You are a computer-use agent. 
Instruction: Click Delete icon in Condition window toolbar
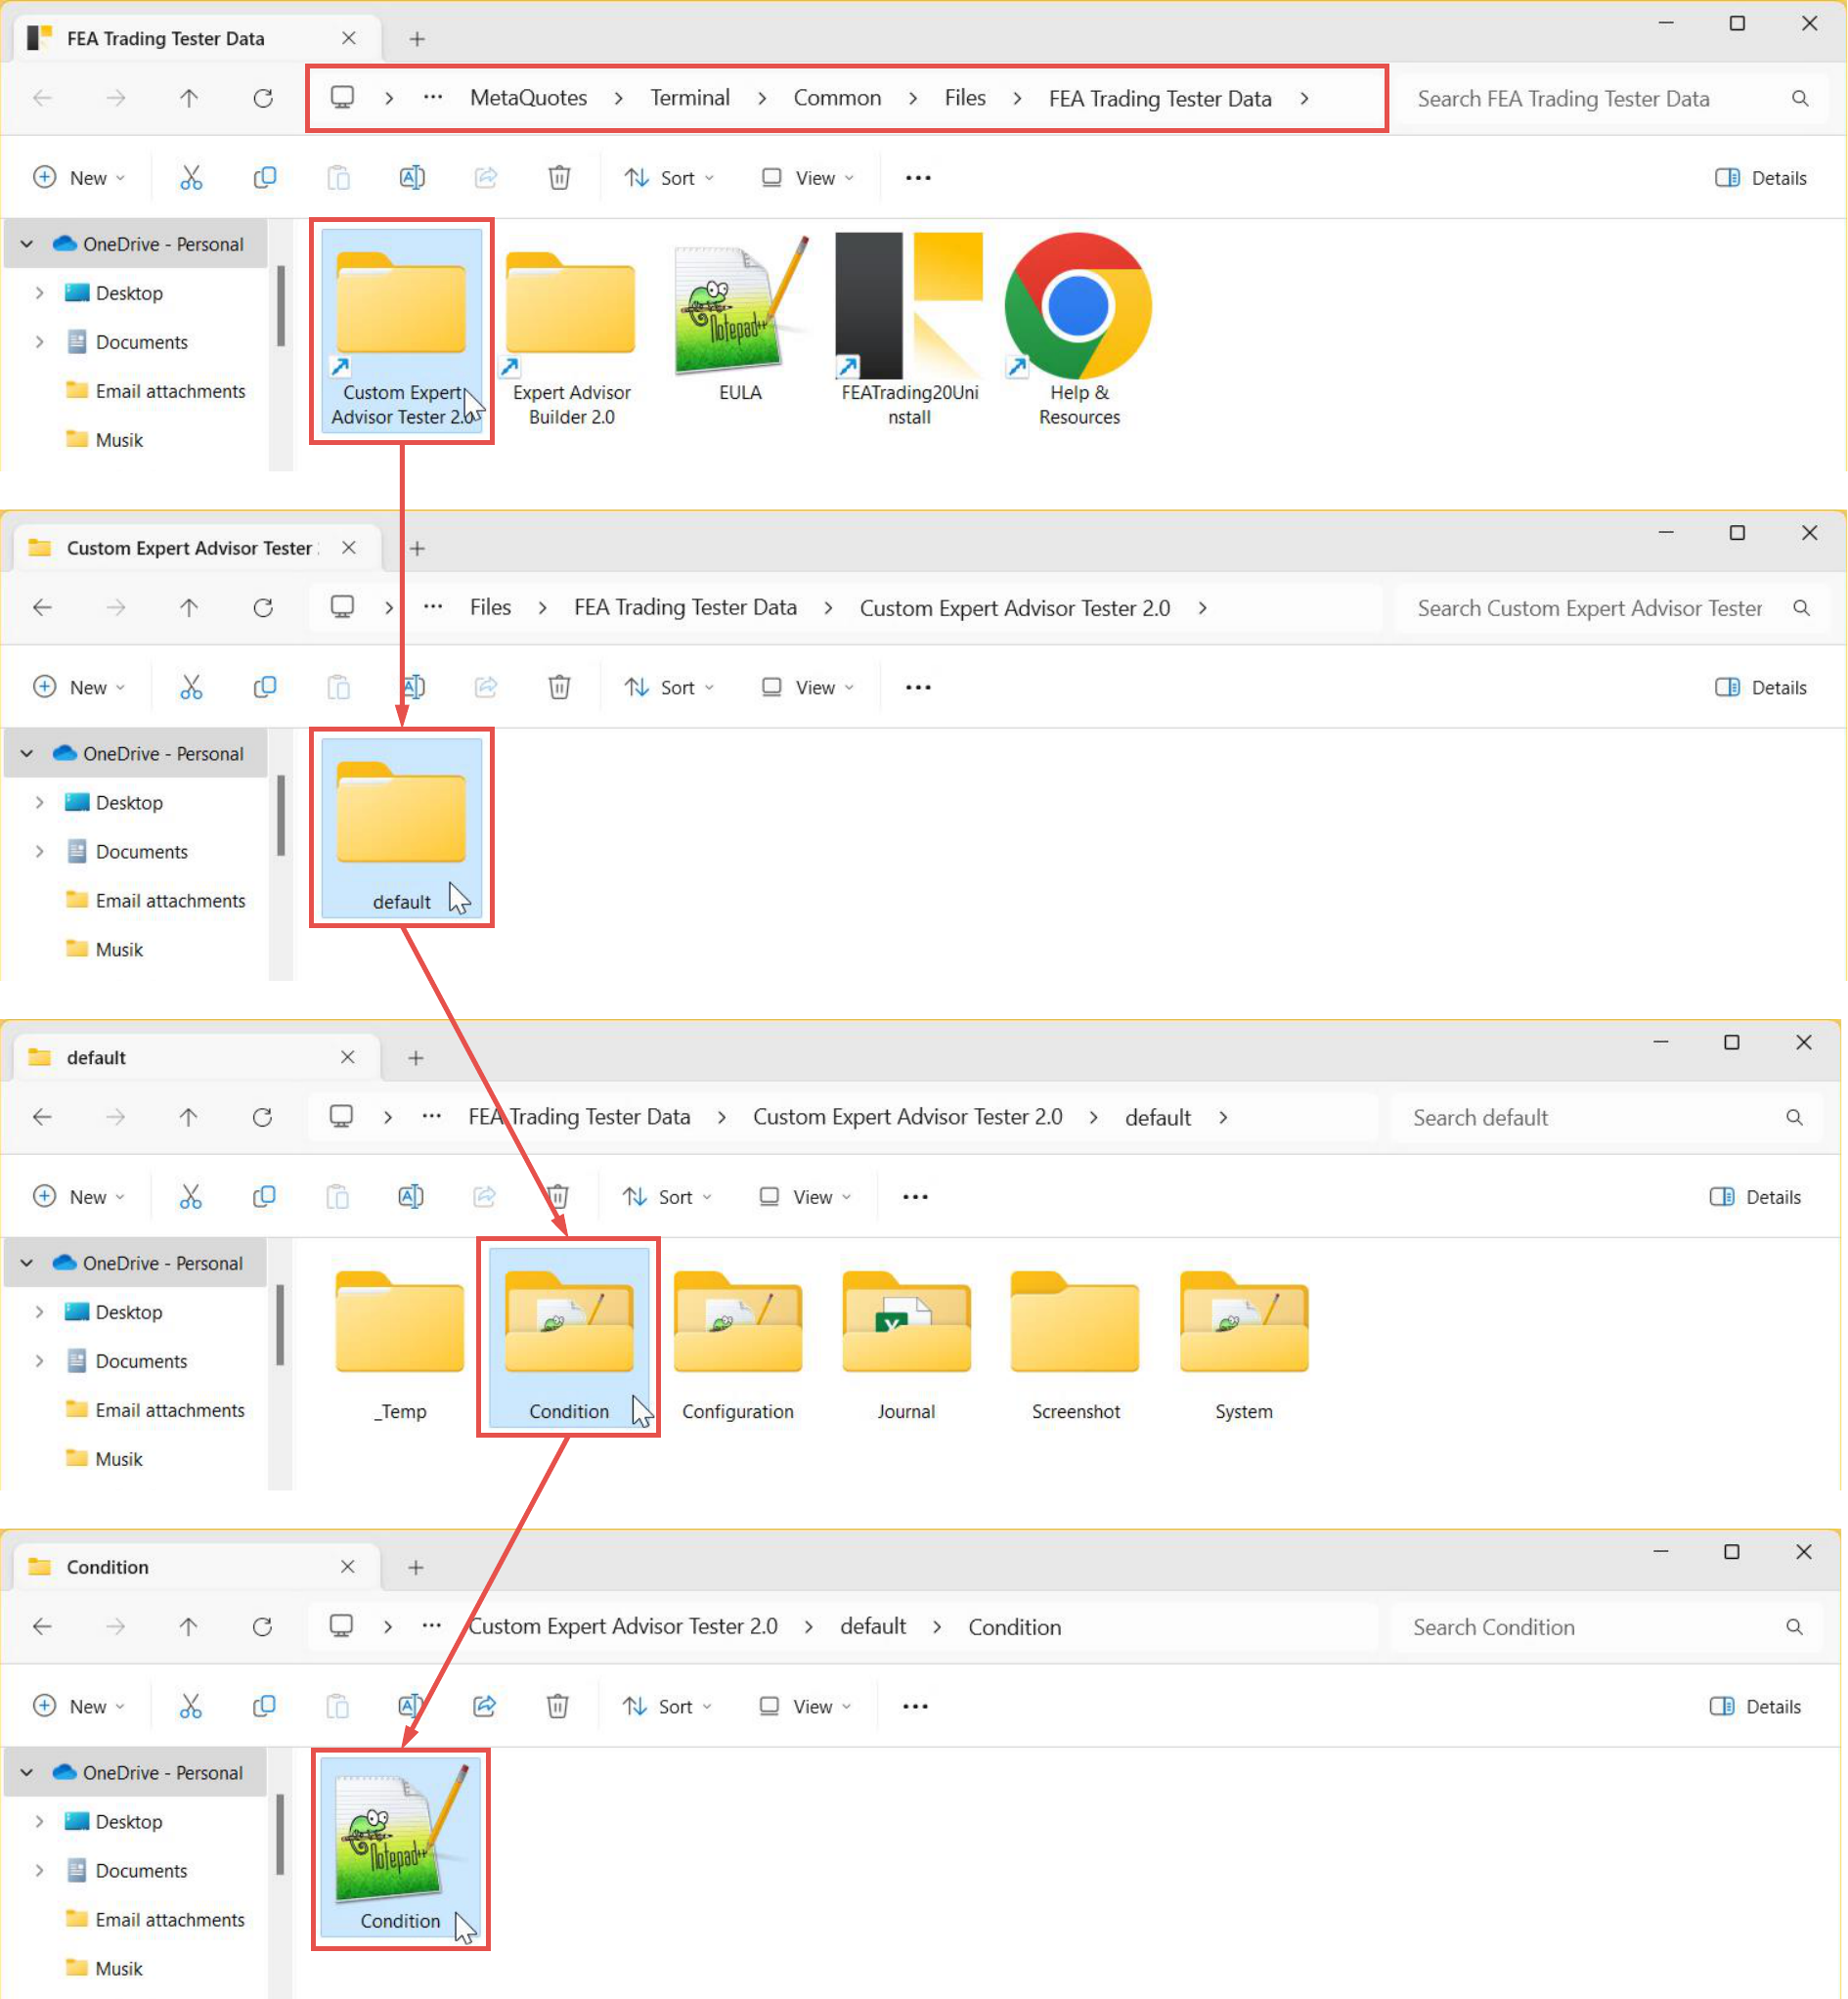click(557, 1706)
